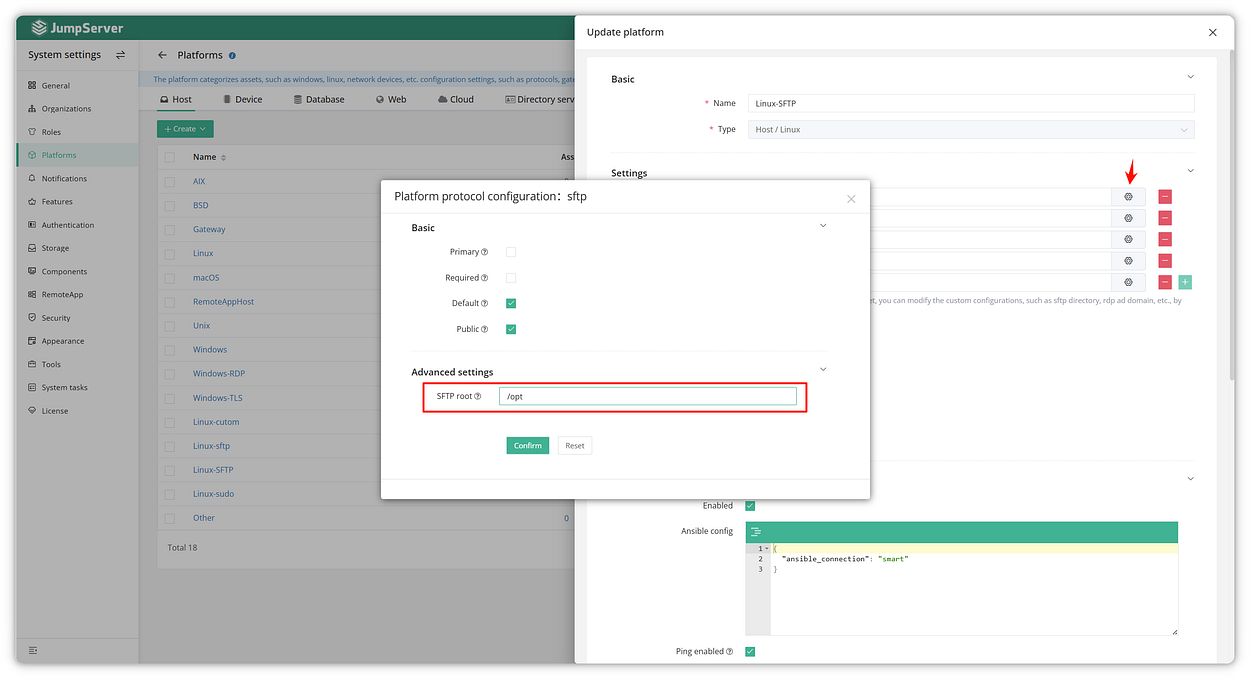This screenshot has width=1250, height=679.
Task: Switch to the Database tab
Action: 319,100
